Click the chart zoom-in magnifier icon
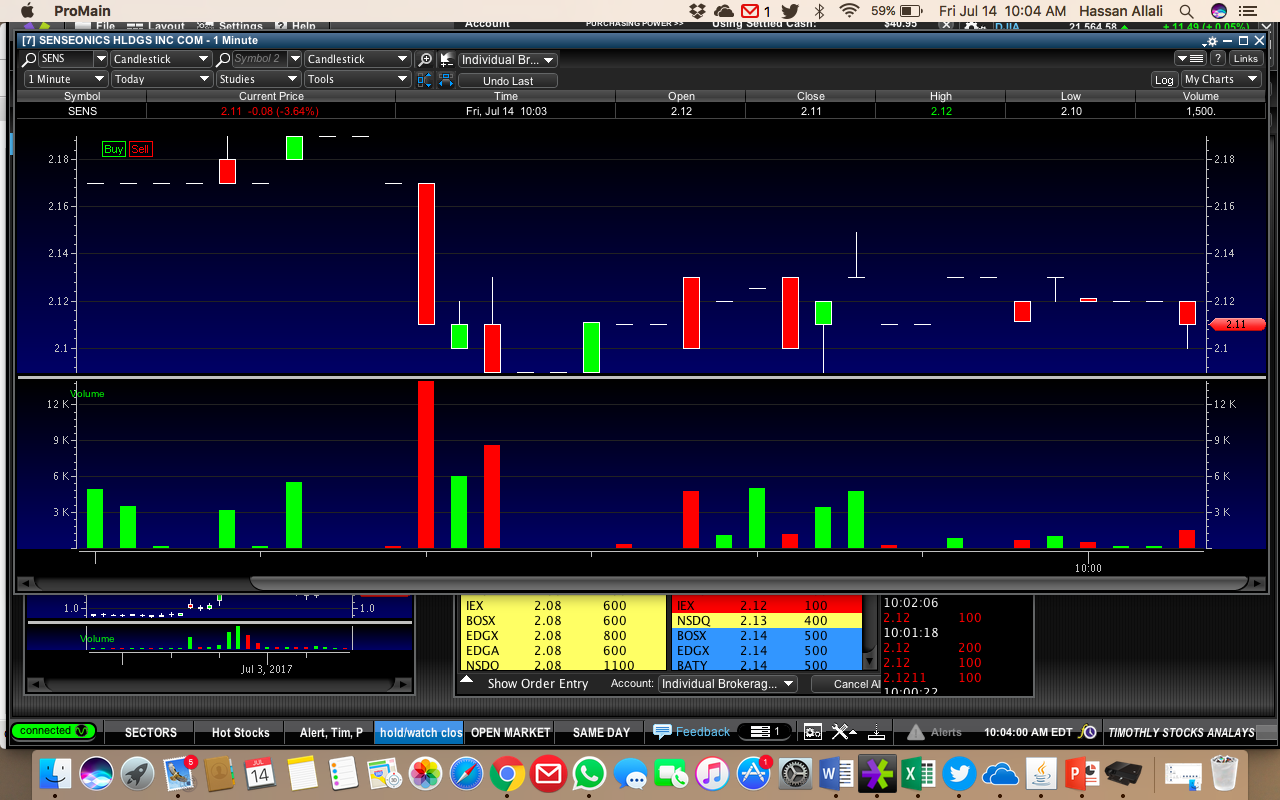The width and height of the screenshot is (1280, 800). [425, 60]
